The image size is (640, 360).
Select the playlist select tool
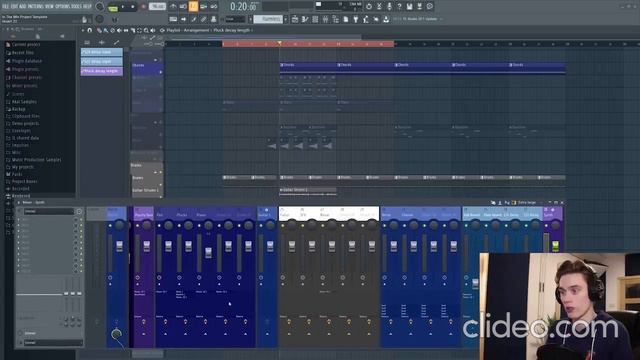click(139, 30)
